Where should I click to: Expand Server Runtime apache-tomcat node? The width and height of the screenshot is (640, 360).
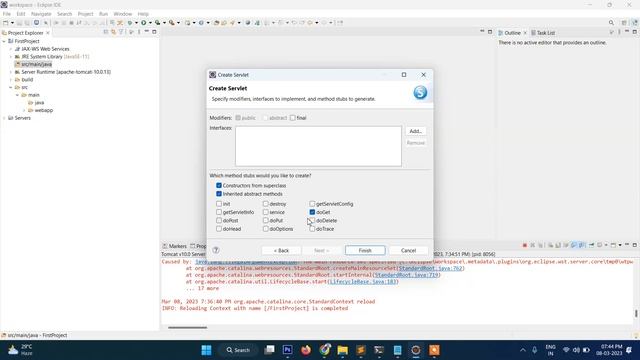(11, 72)
